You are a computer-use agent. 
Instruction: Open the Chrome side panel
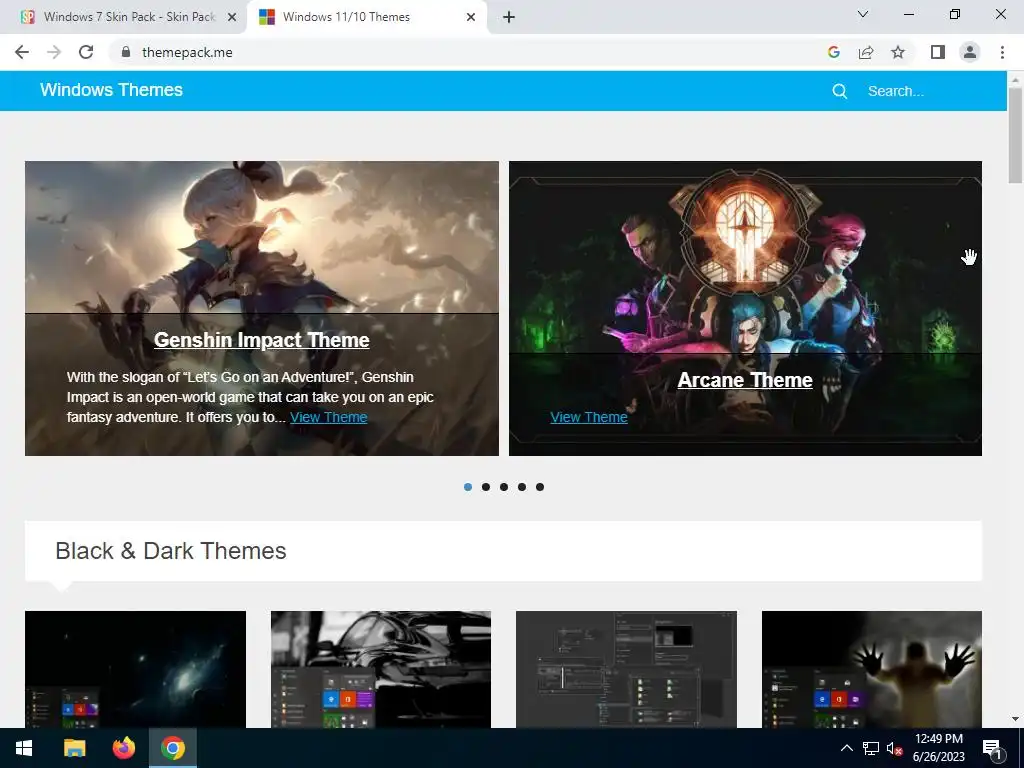pyautogui.click(x=938, y=52)
